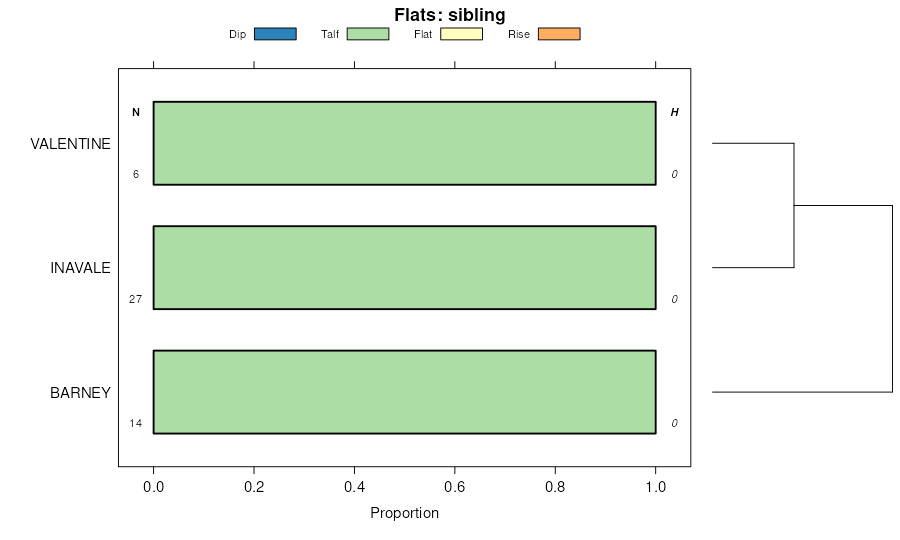
Task: Select the 0.8 x-axis tick label
Action: click(555, 487)
